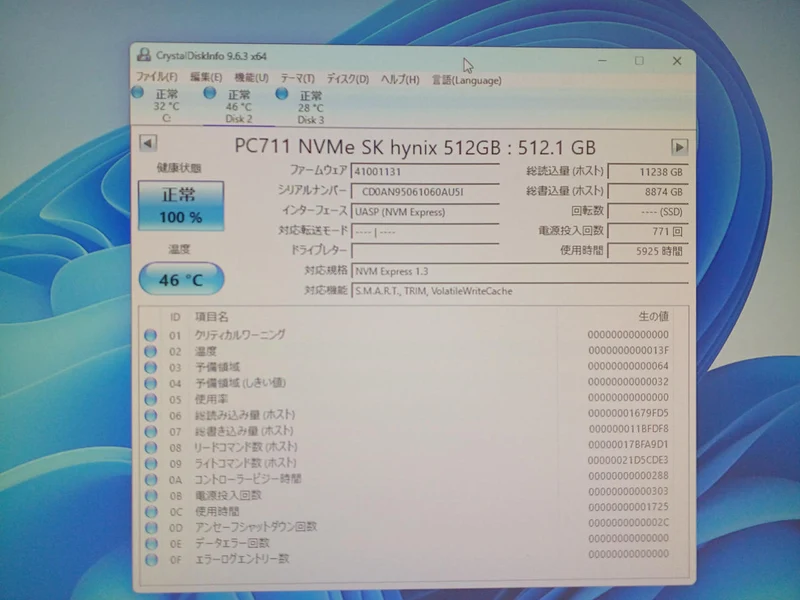Click total host reads value 11238 GB

[x=648, y=172]
